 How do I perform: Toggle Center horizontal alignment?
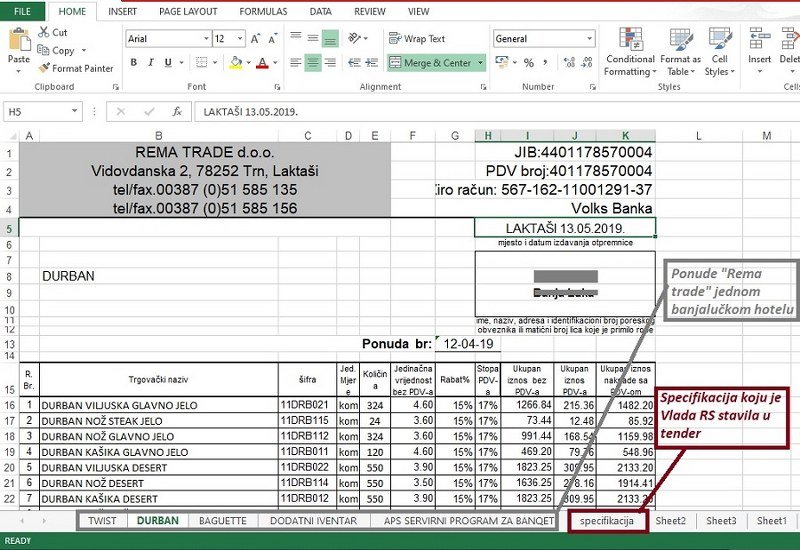313,63
